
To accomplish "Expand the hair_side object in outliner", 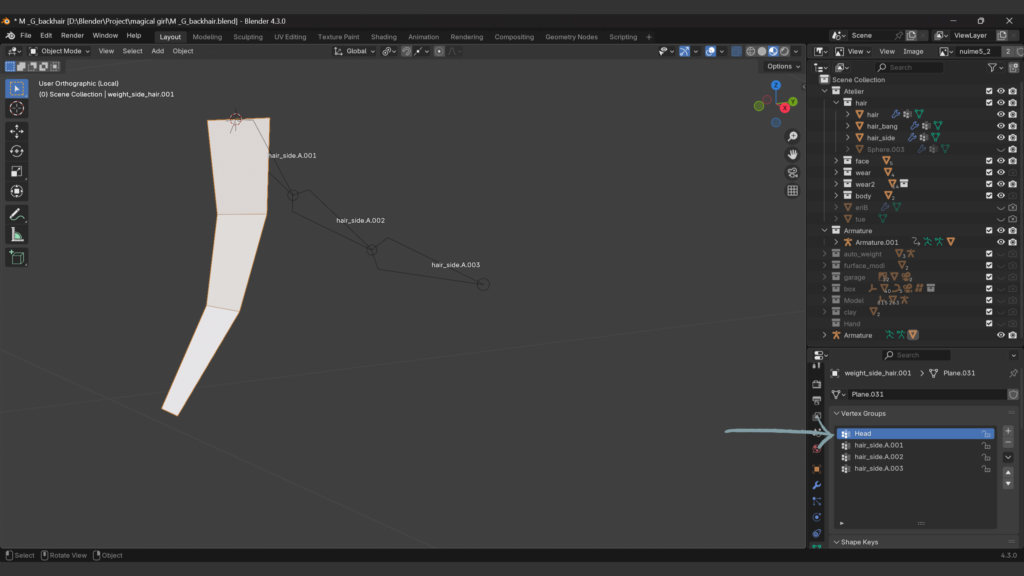I will [848, 138].
